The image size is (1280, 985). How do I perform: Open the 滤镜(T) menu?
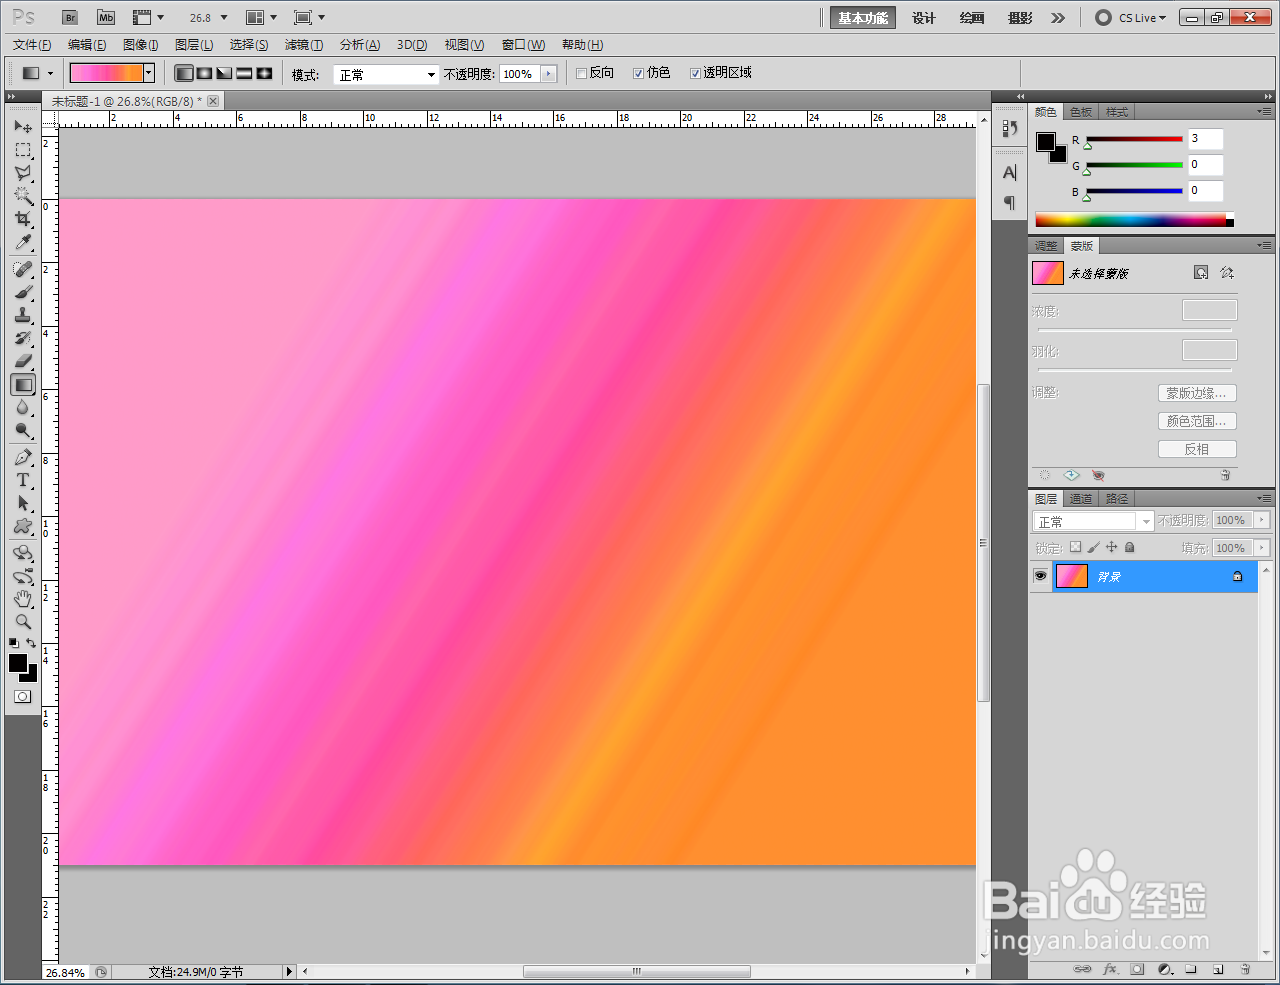tap(304, 45)
